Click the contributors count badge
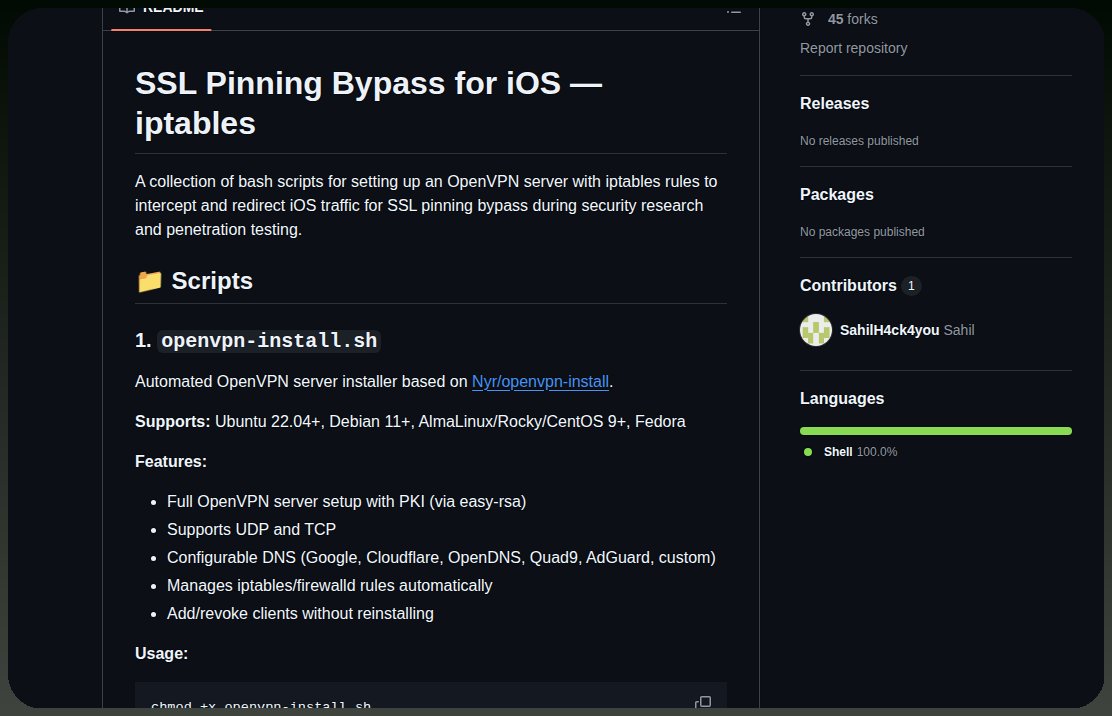This screenshot has width=1112, height=716. (x=911, y=286)
